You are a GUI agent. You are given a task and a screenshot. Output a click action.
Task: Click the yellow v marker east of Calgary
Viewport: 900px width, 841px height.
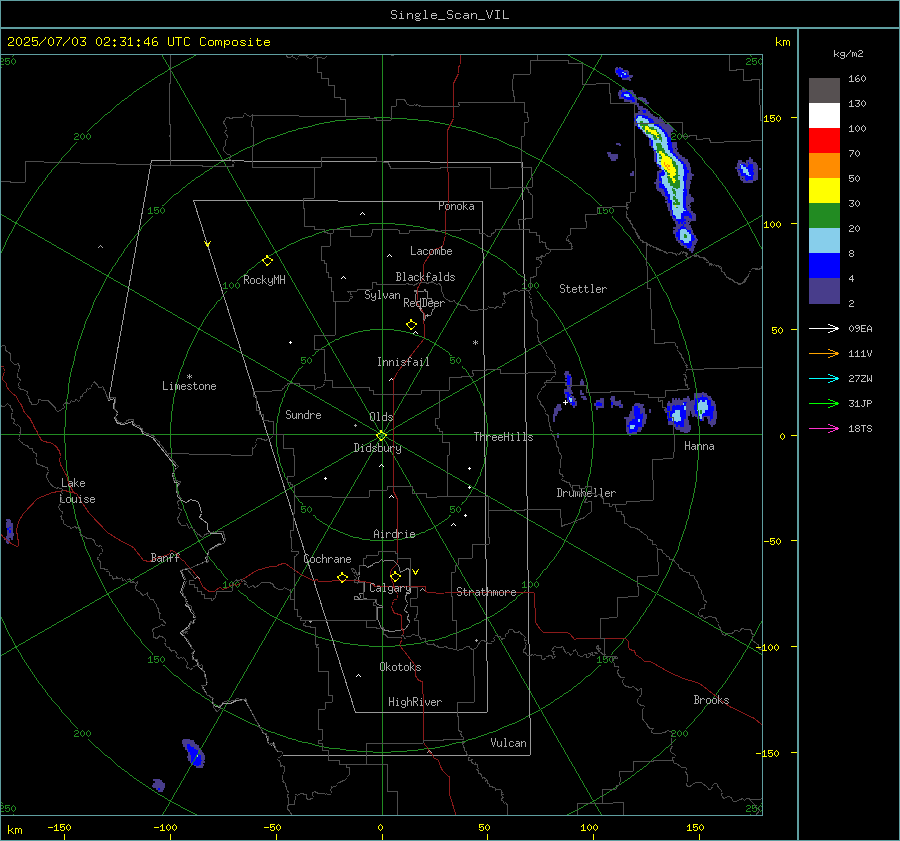pyautogui.click(x=415, y=572)
